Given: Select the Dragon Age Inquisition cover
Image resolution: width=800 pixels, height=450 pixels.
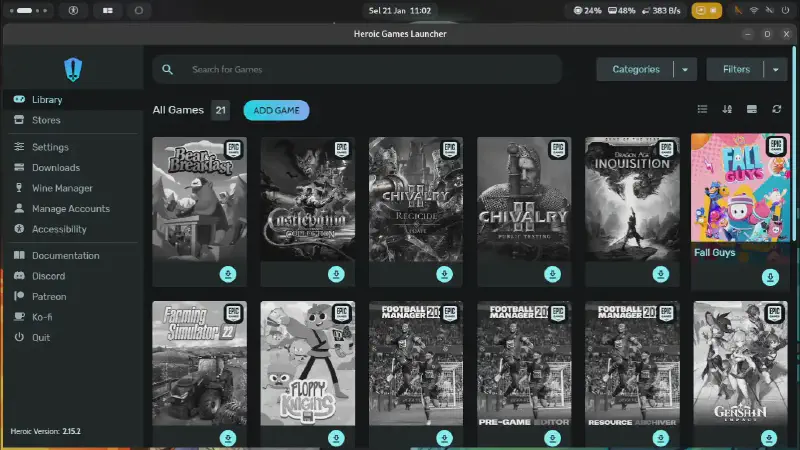Looking at the screenshot, I should (x=632, y=198).
